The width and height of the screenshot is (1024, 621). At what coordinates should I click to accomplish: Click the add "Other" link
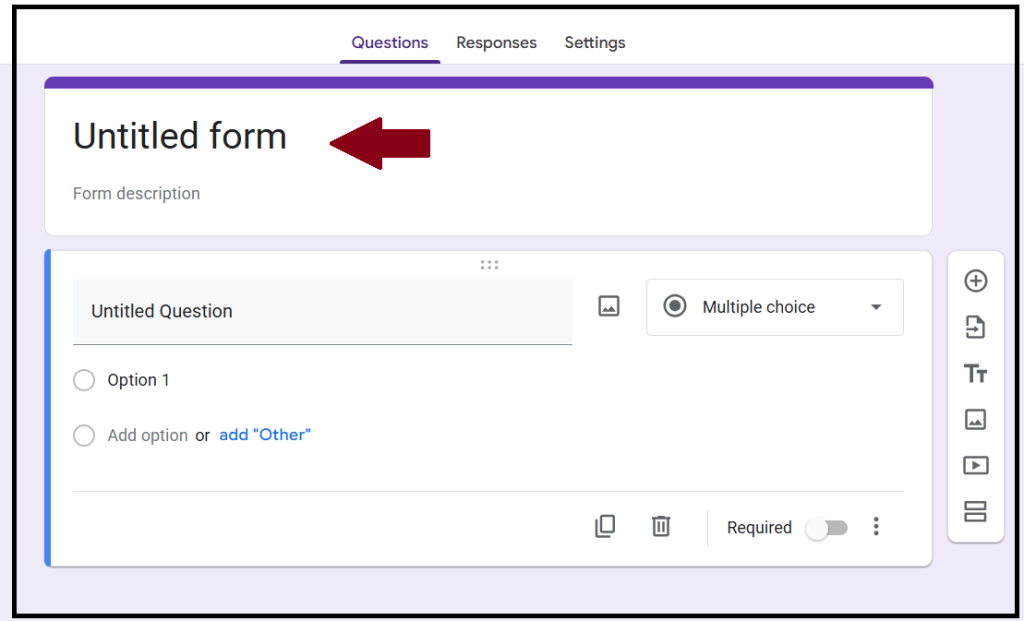265,435
